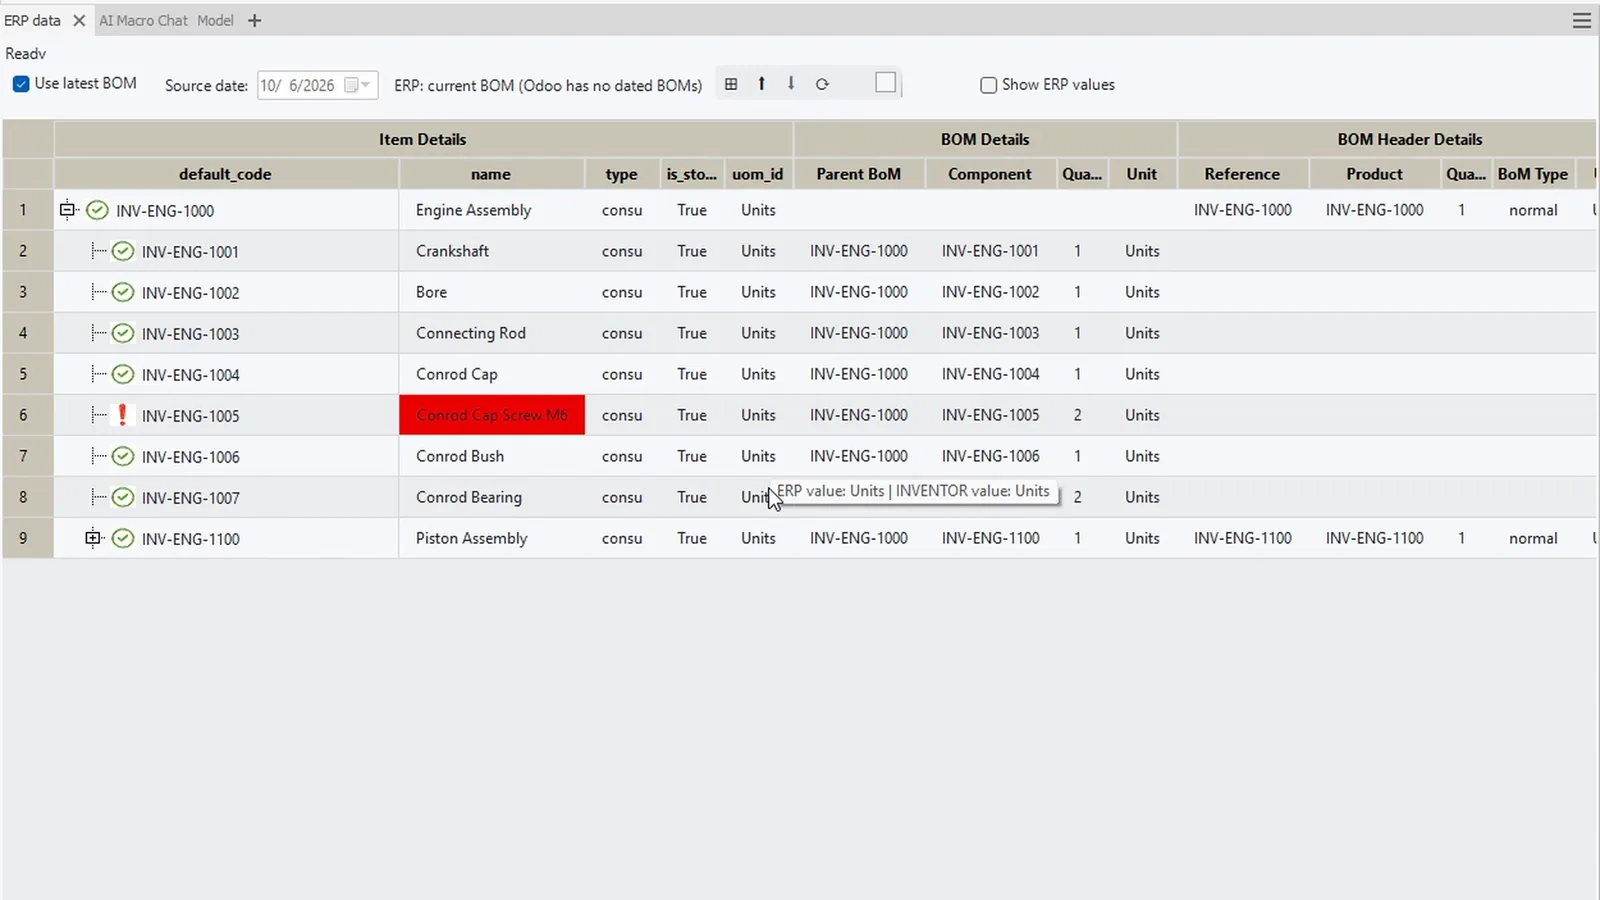Click the Piston Assembly name cell
The width and height of the screenshot is (1600, 900).
tap(492, 538)
